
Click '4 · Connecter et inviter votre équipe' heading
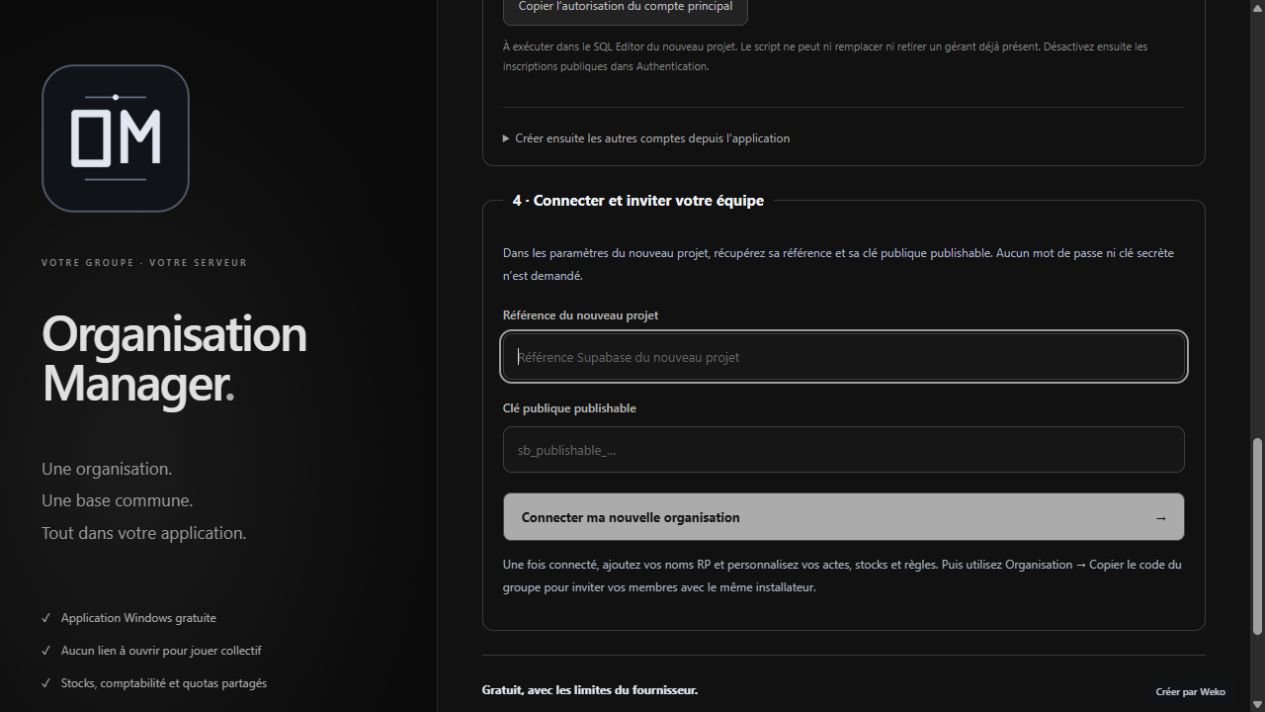[x=638, y=201]
